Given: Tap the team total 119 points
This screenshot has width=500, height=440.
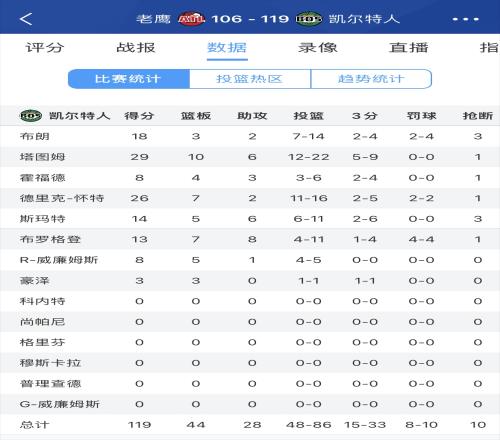Looking at the screenshot, I should pos(139,425).
